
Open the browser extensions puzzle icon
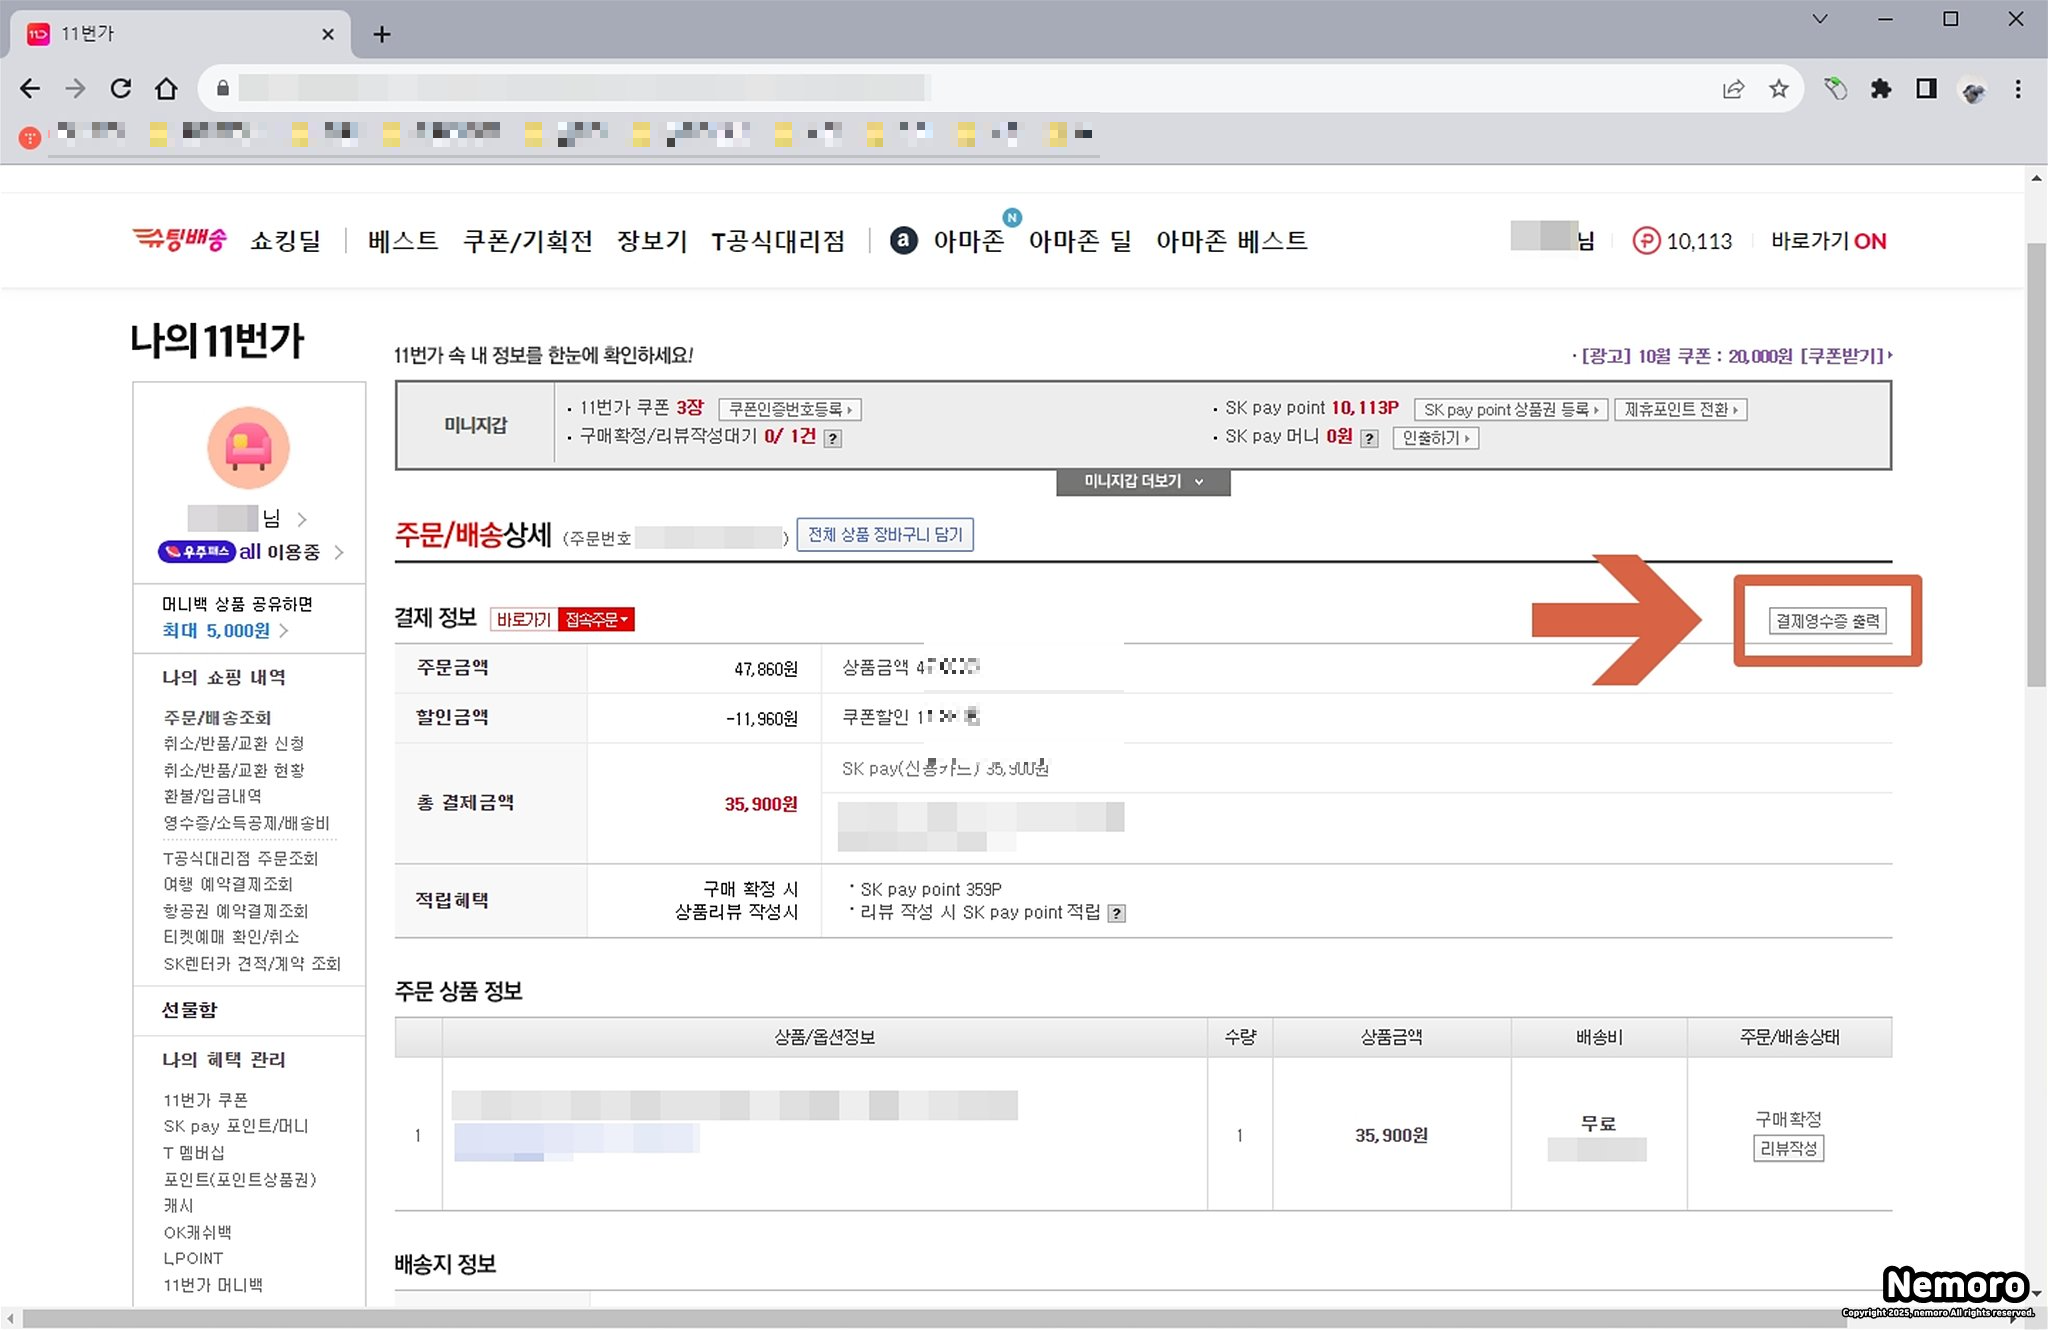tap(1880, 89)
